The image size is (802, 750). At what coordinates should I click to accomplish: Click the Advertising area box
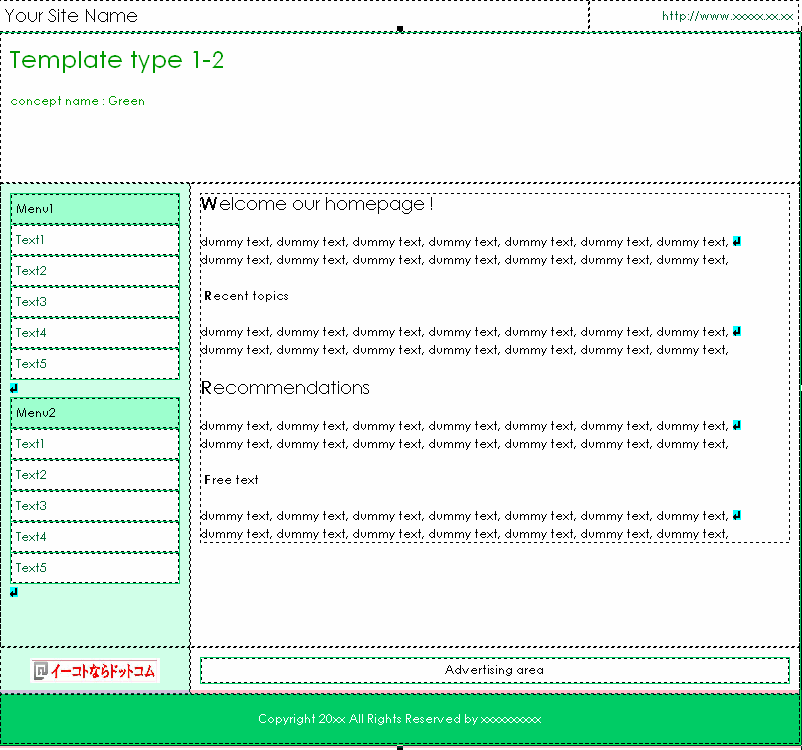tap(494, 670)
